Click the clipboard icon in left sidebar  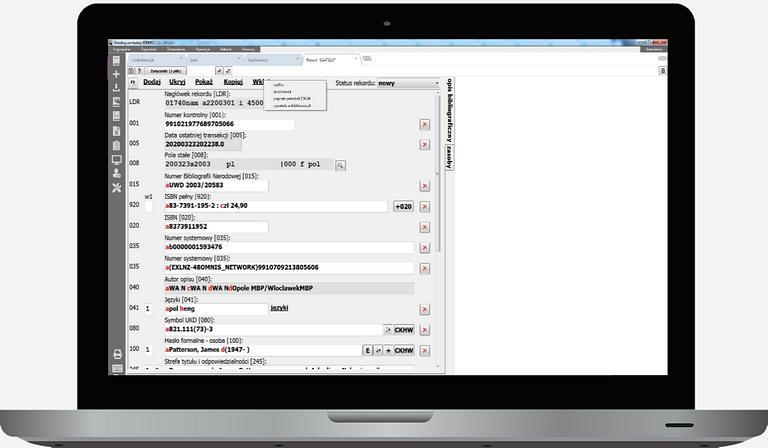tap(117, 145)
